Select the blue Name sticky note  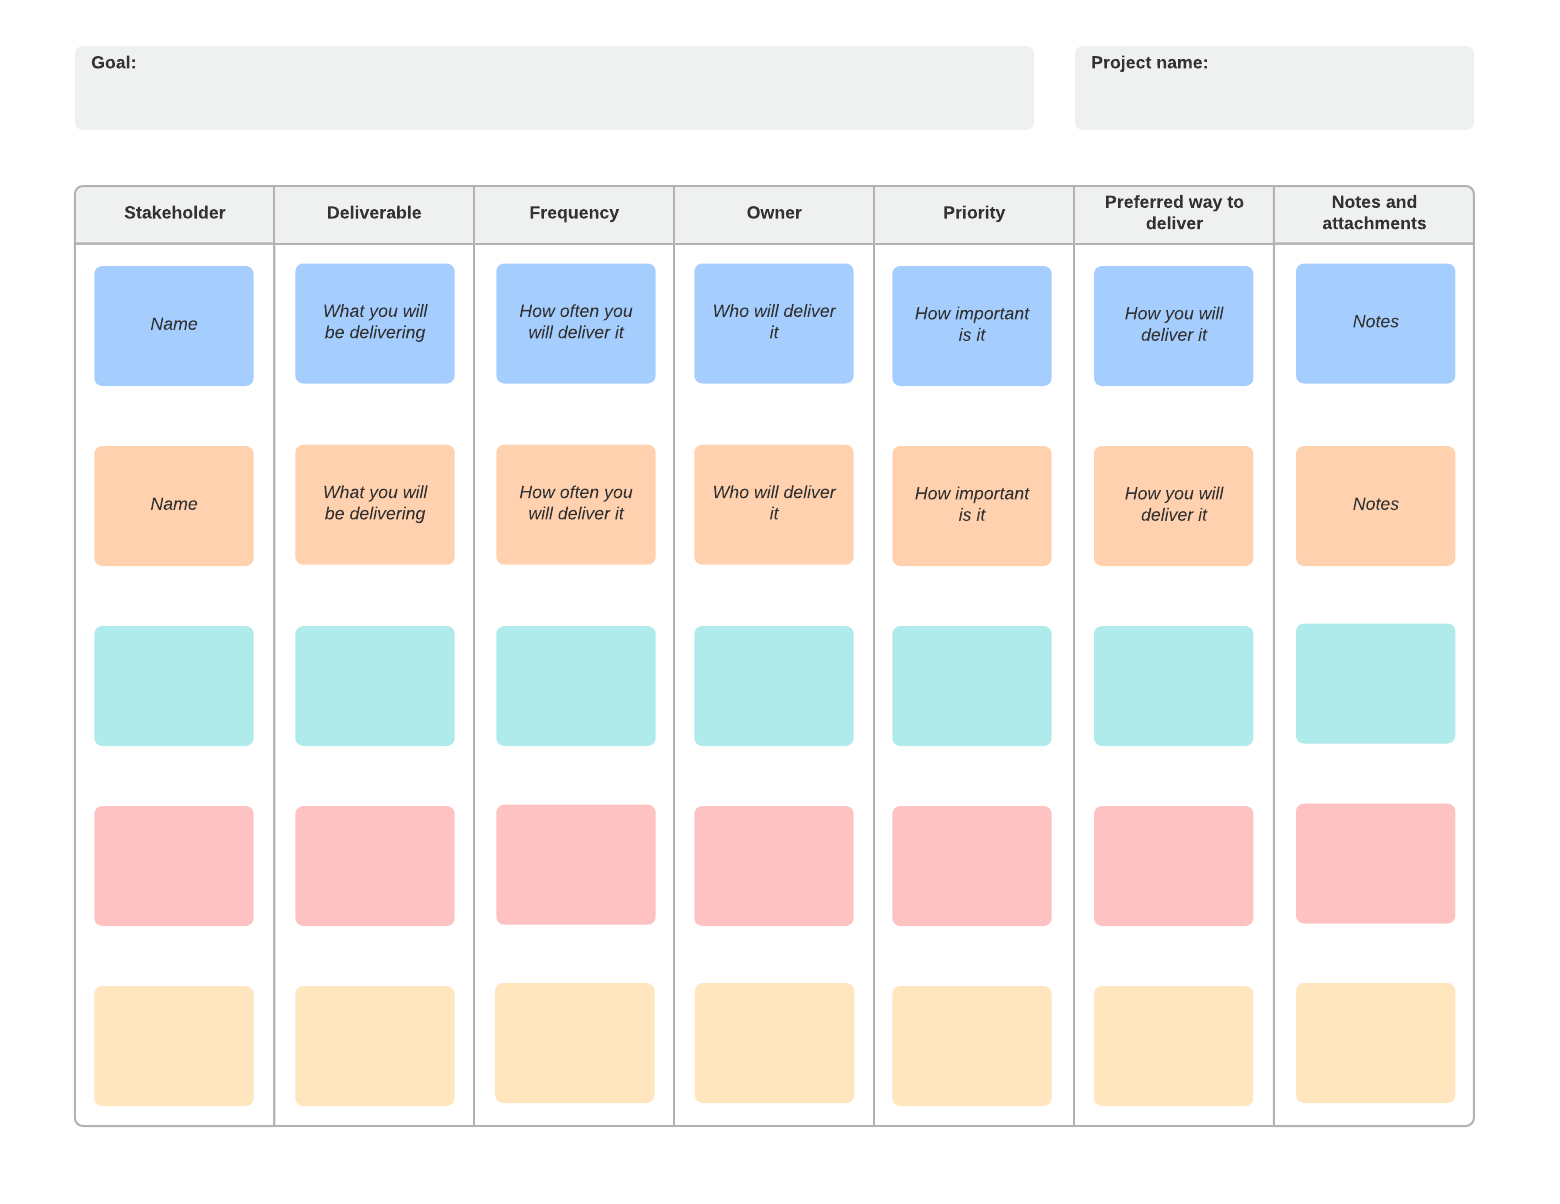(174, 325)
